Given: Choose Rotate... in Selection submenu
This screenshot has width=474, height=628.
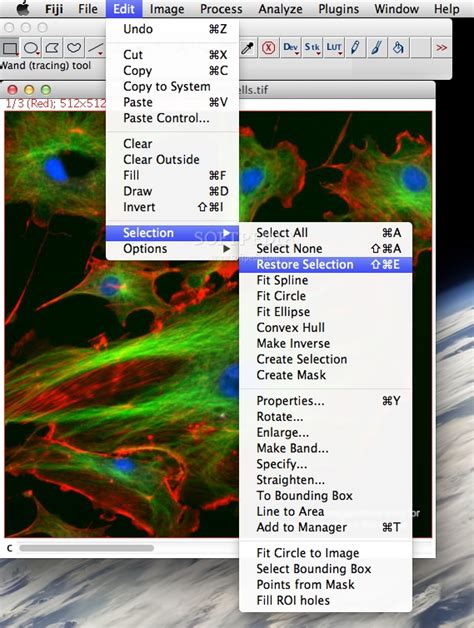Looking at the screenshot, I should coord(326,417).
